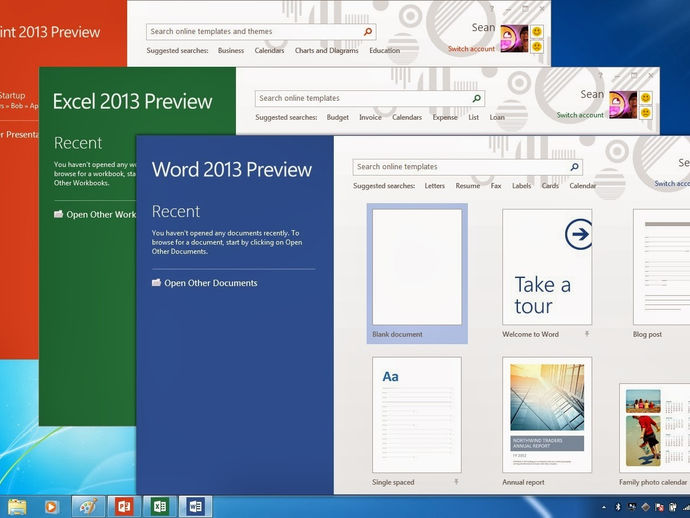Choose the Blank document template
Viewport: 690px width, 518px height.
[x=417, y=273]
